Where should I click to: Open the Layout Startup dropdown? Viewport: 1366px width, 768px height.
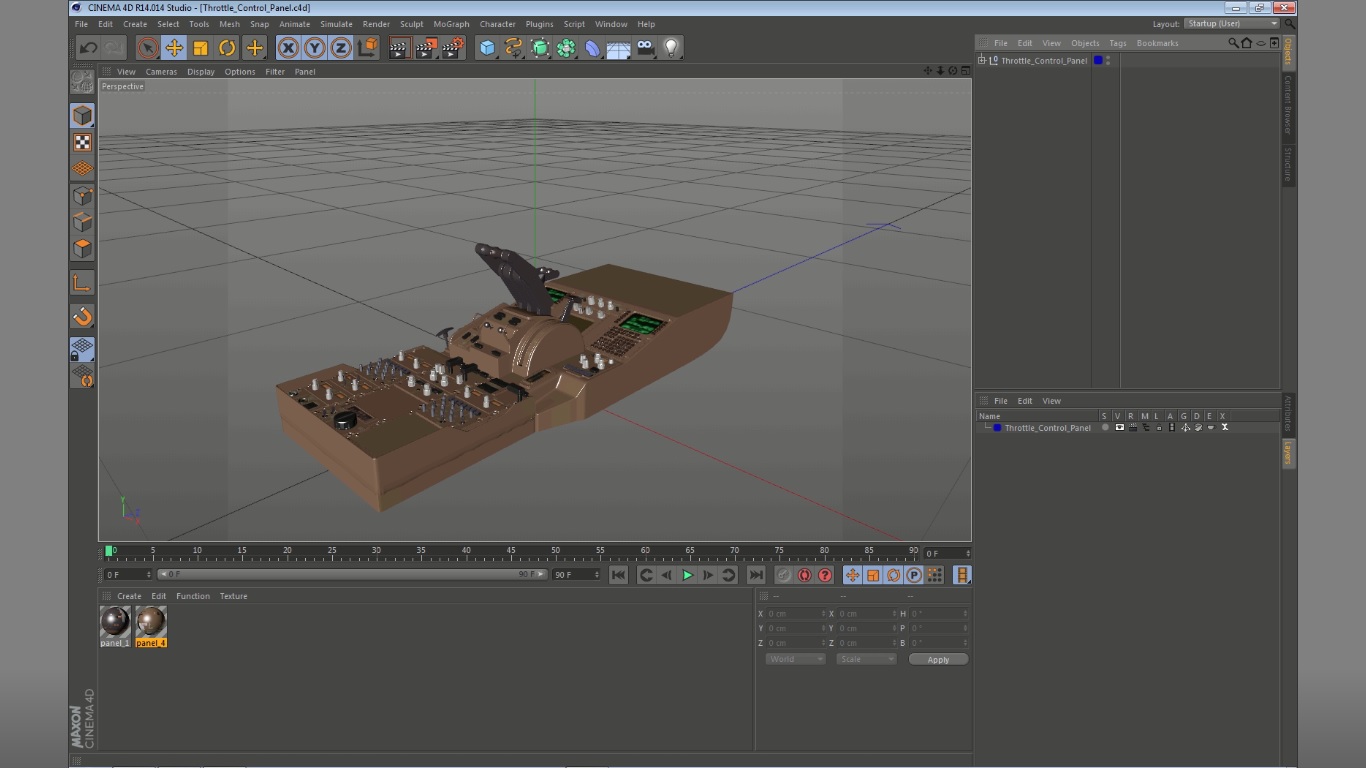coord(1232,24)
